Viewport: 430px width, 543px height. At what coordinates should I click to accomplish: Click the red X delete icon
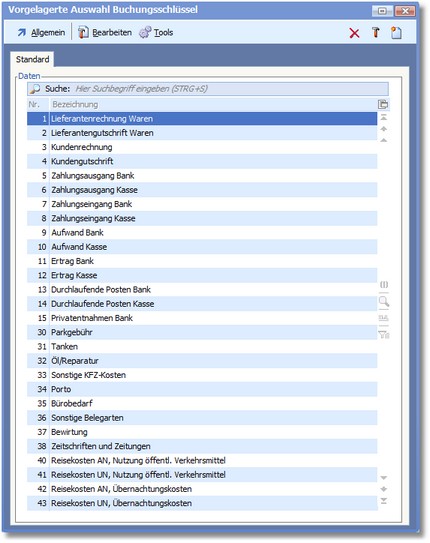(354, 33)
